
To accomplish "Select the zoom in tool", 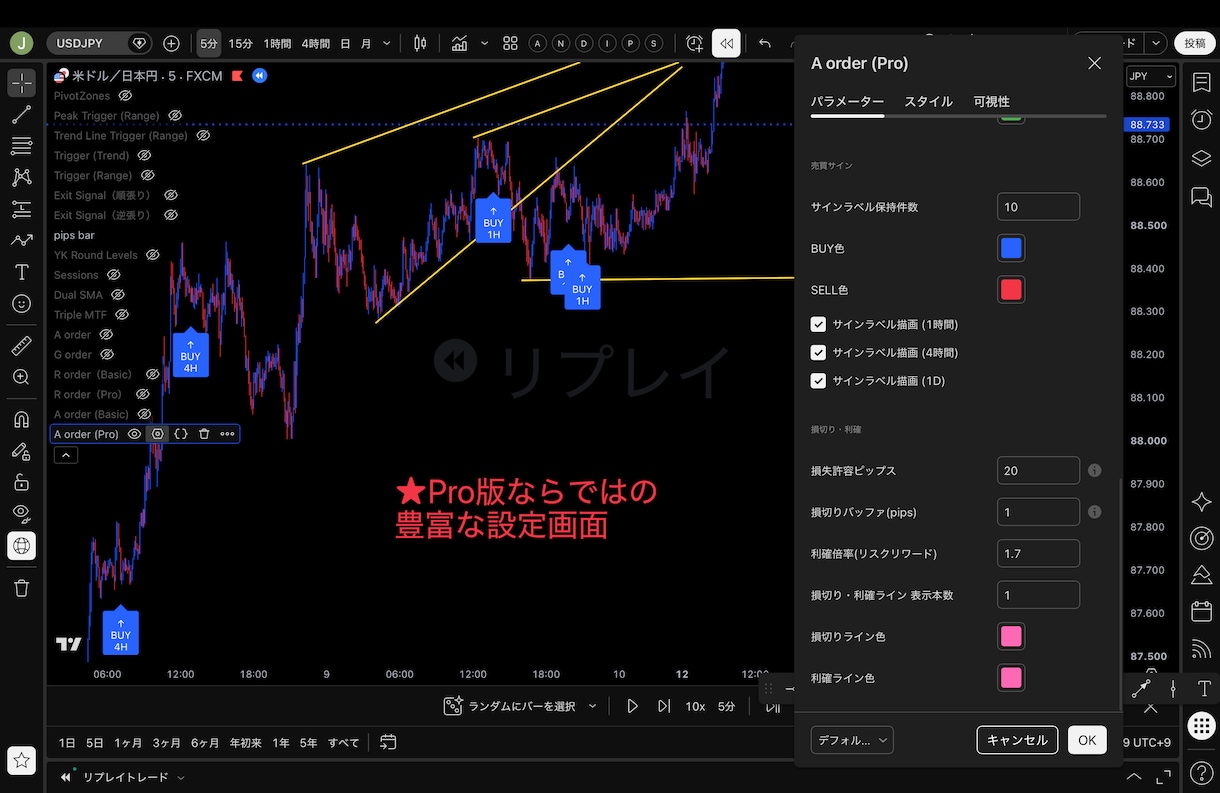I will coord(21,377).
